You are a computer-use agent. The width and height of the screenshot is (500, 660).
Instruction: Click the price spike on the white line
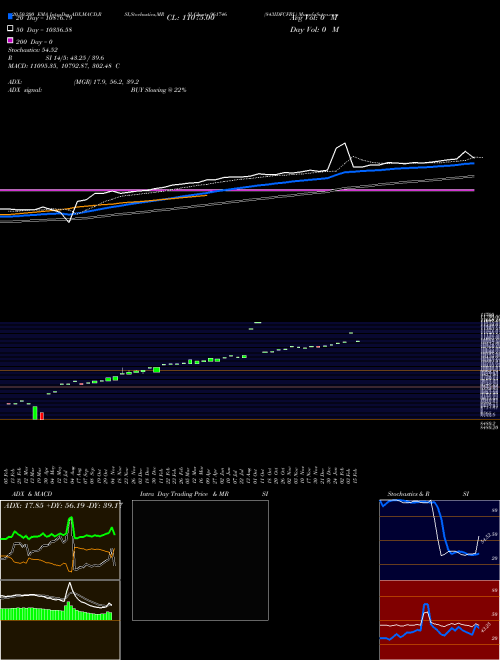(344, 145)
